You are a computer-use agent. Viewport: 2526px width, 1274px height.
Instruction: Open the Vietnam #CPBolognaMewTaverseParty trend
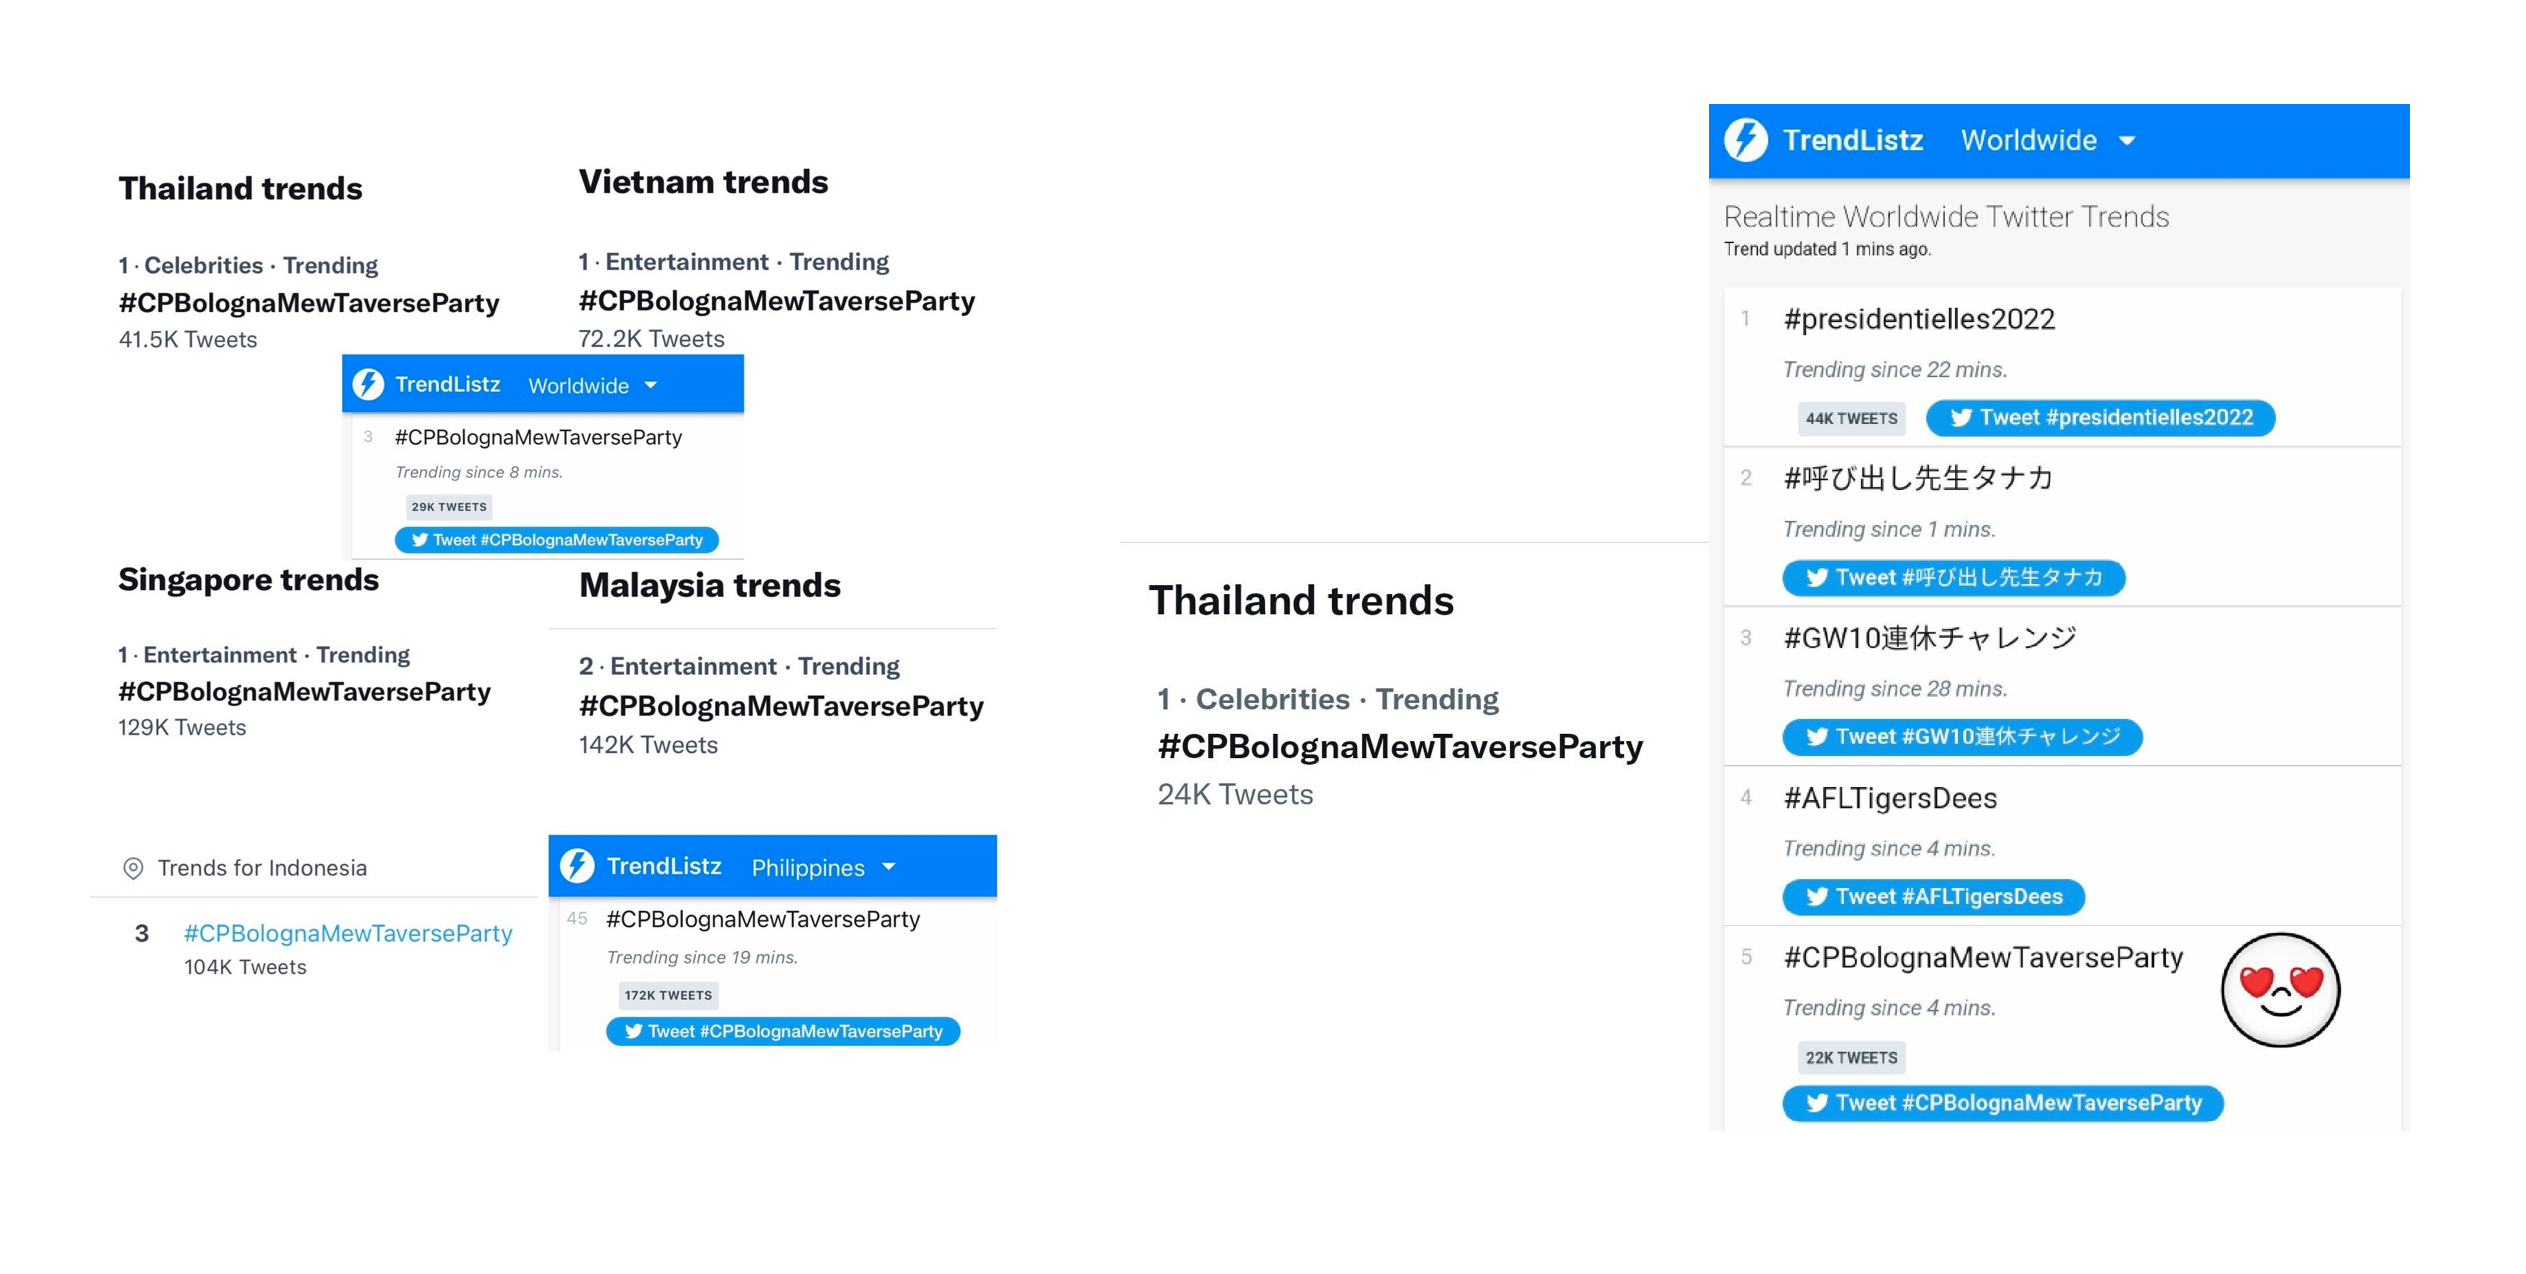[x=776, y=301]
